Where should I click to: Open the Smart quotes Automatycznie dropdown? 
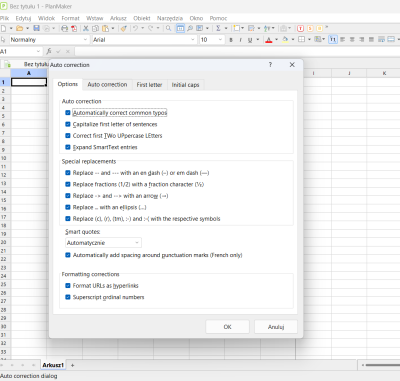pyautogui.click(x=103, y=243)
